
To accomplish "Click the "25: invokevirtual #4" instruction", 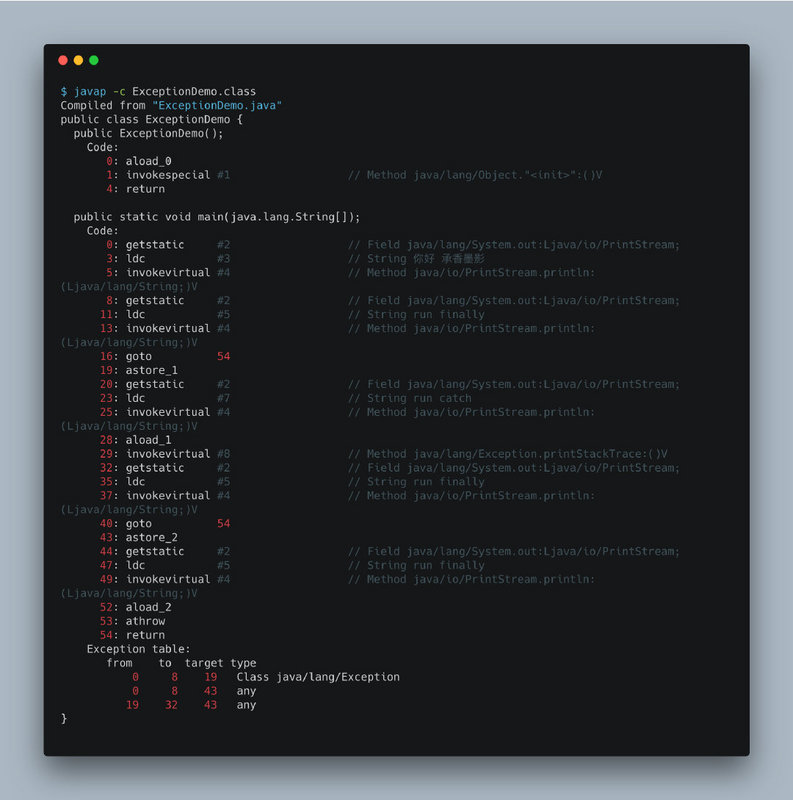I will click(x=165, y=412).
